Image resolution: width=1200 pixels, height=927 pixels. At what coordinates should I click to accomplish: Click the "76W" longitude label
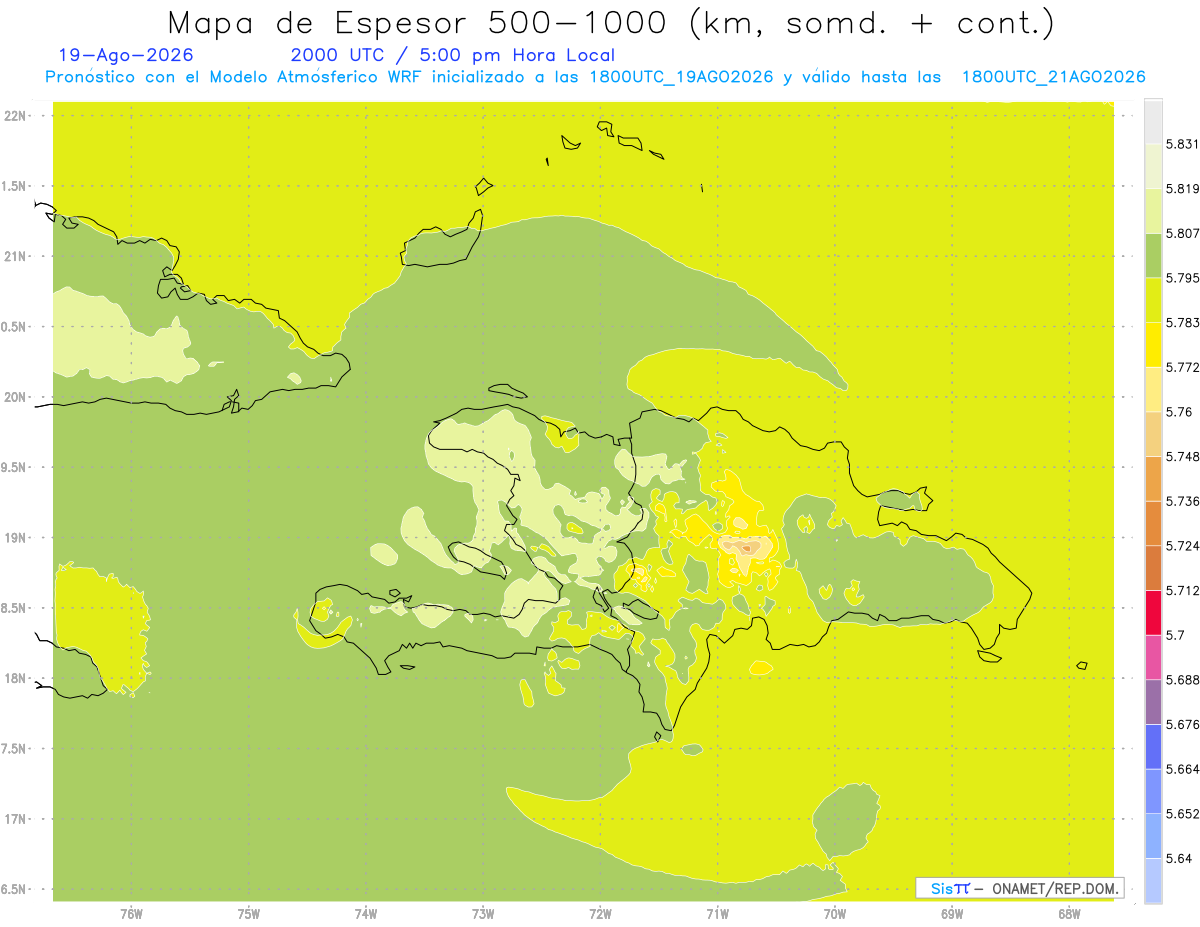pyautogui.click(x=131, y=914)
